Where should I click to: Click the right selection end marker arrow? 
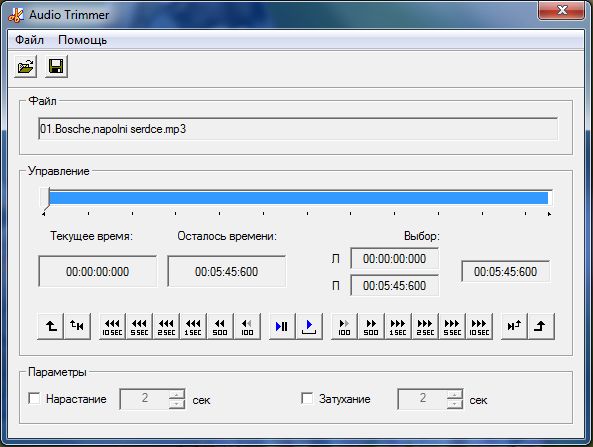(549, 214)
